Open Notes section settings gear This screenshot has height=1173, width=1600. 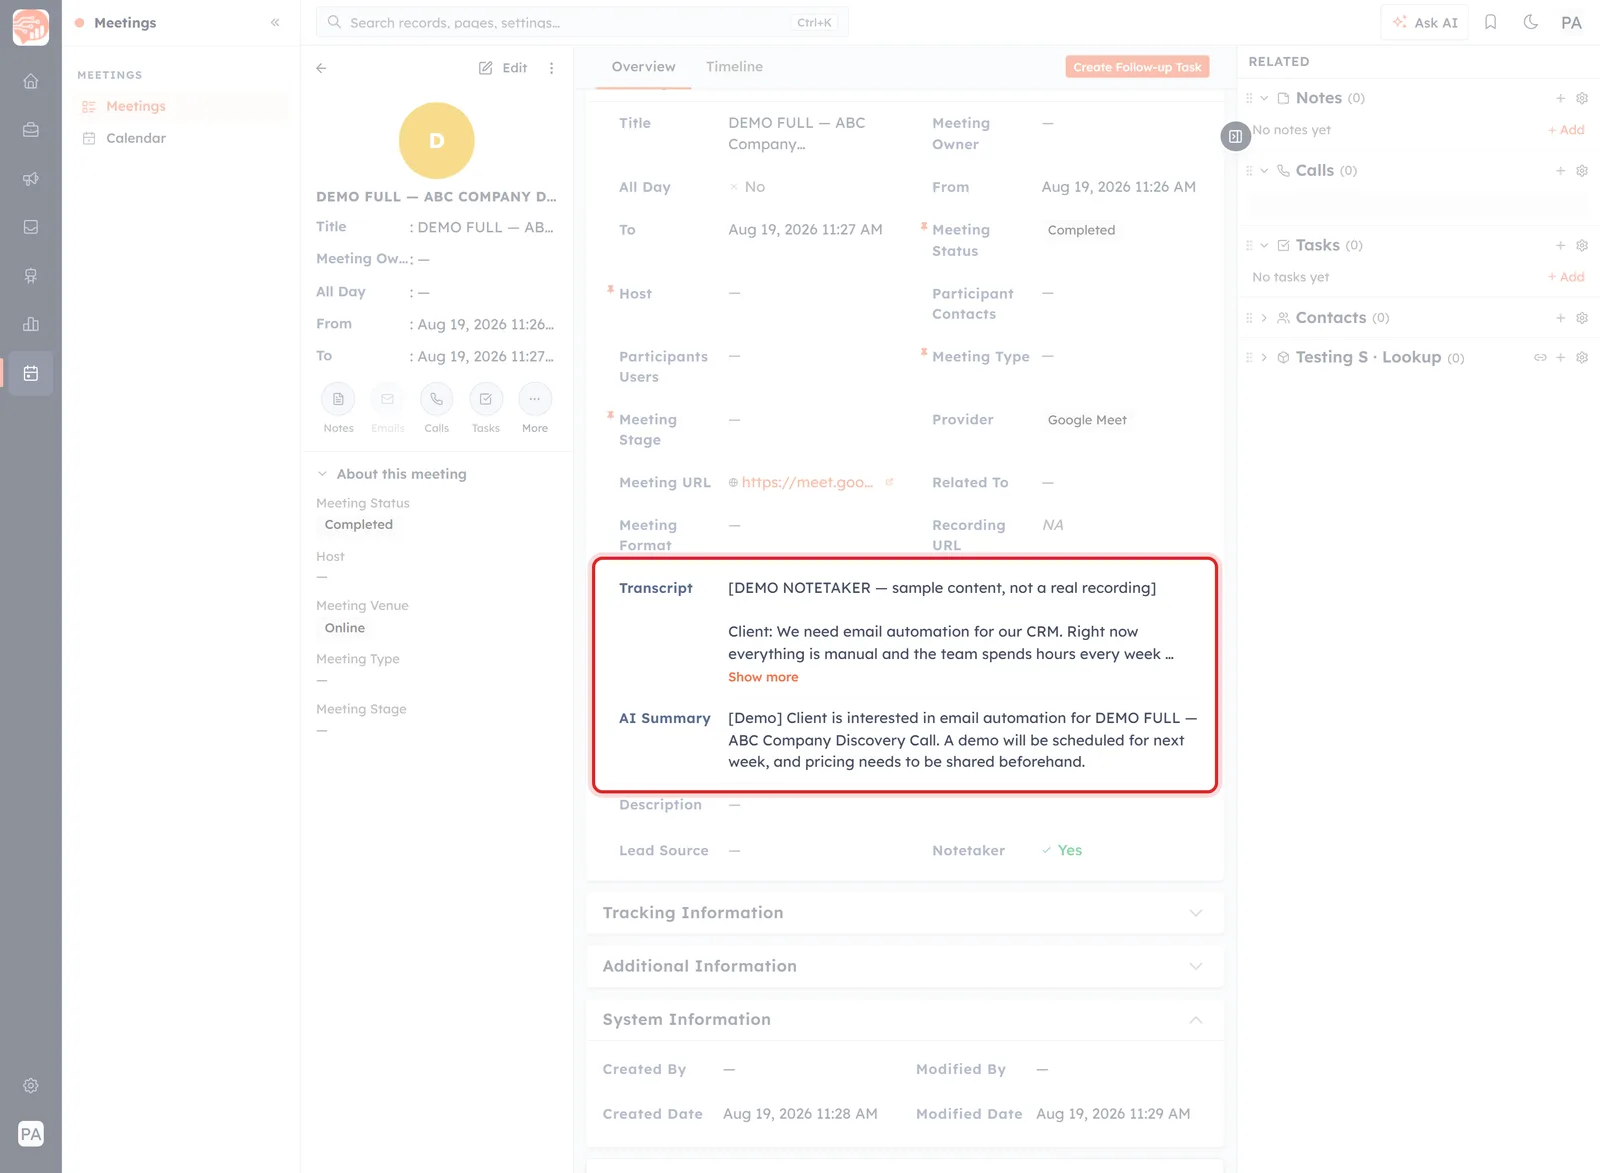[x=1582, y=98]
